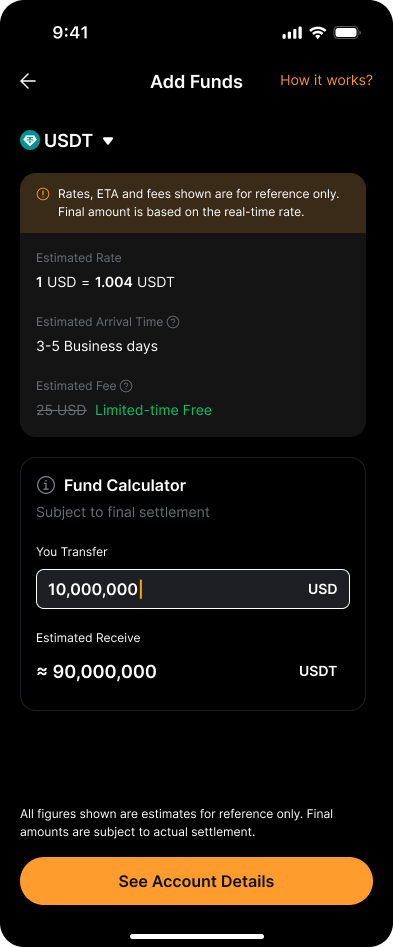Image resolution: width=393 pixels, height=947 pixels.
Task: Tap the battery icon in status bar
Action: [348, 33]
